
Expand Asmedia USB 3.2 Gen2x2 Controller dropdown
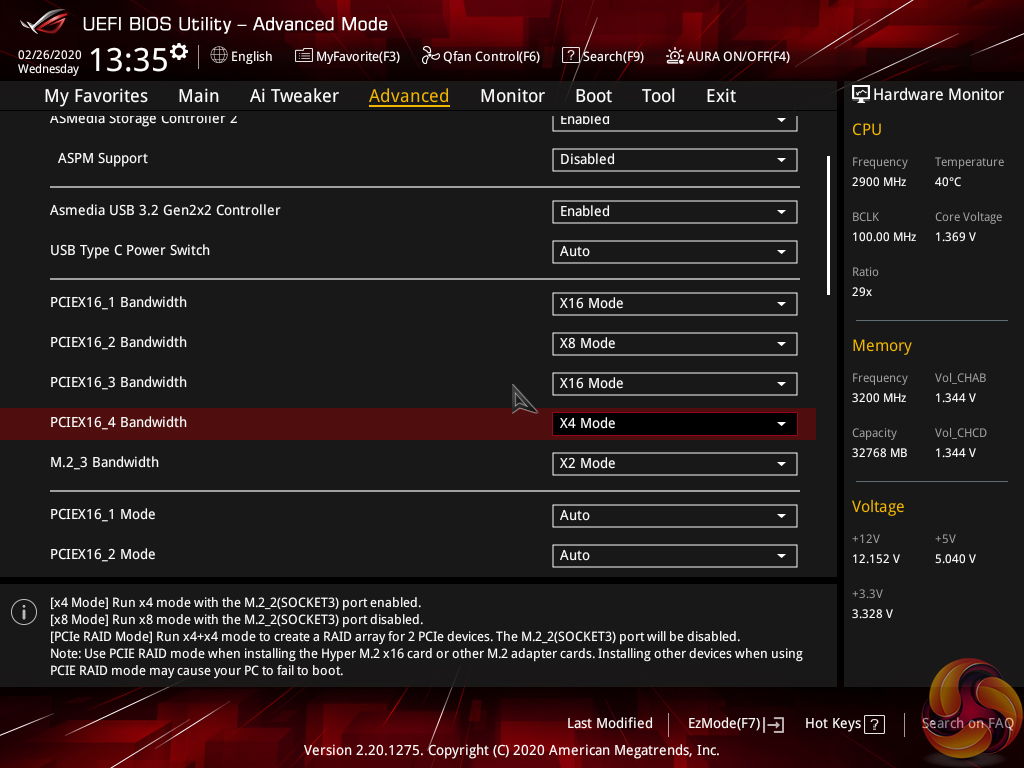point(674,211)
